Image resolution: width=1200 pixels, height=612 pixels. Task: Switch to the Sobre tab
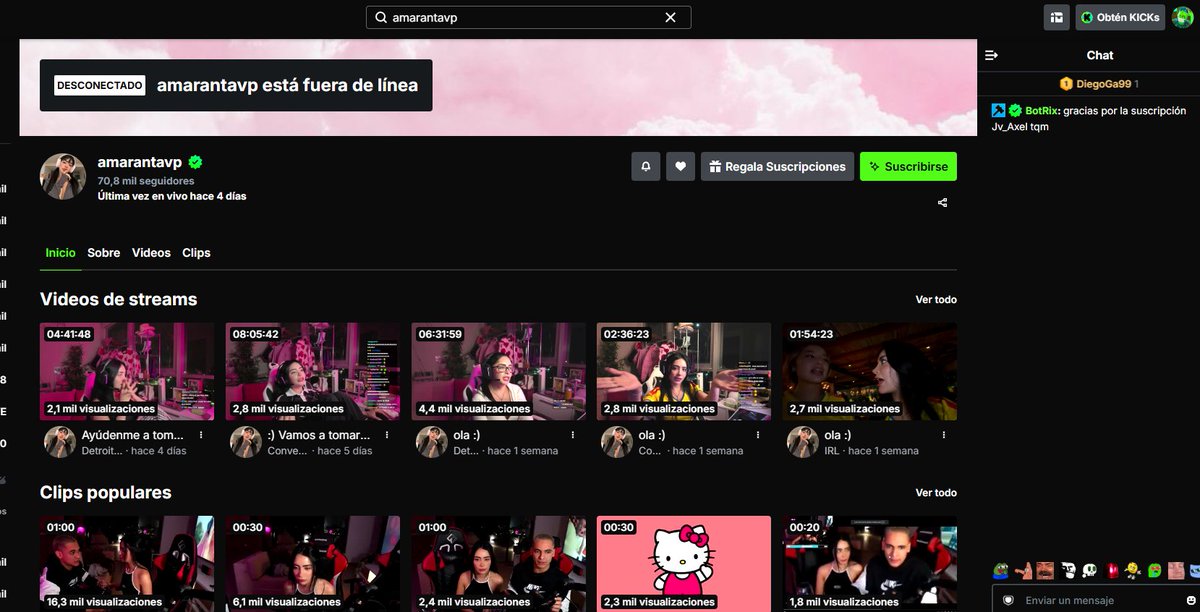coord(104,253)
